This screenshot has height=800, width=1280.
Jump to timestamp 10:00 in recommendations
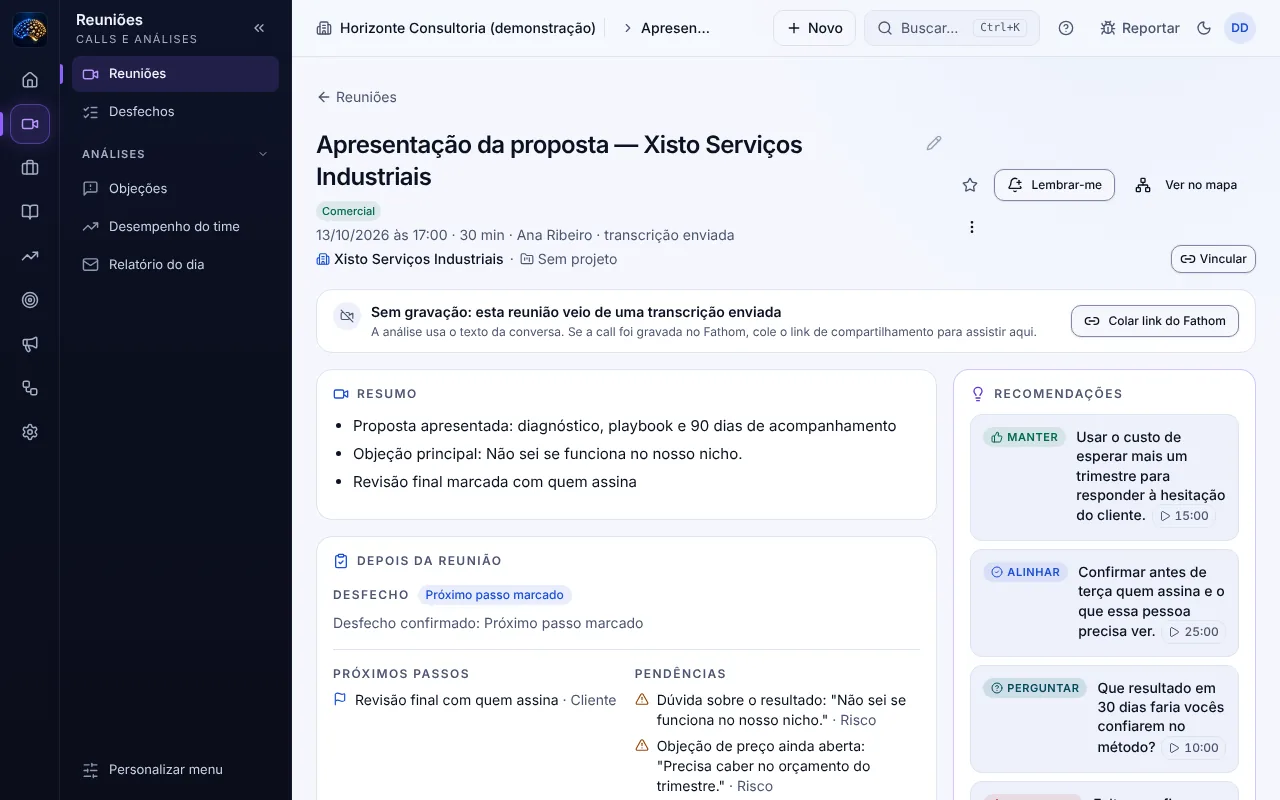click(1192, 748)
